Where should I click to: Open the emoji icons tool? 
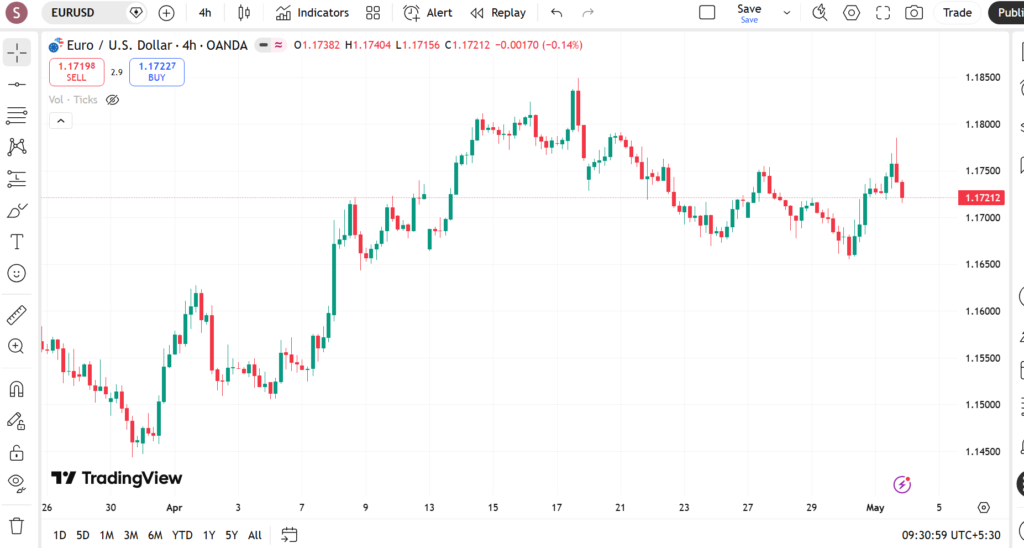point(17,274)
